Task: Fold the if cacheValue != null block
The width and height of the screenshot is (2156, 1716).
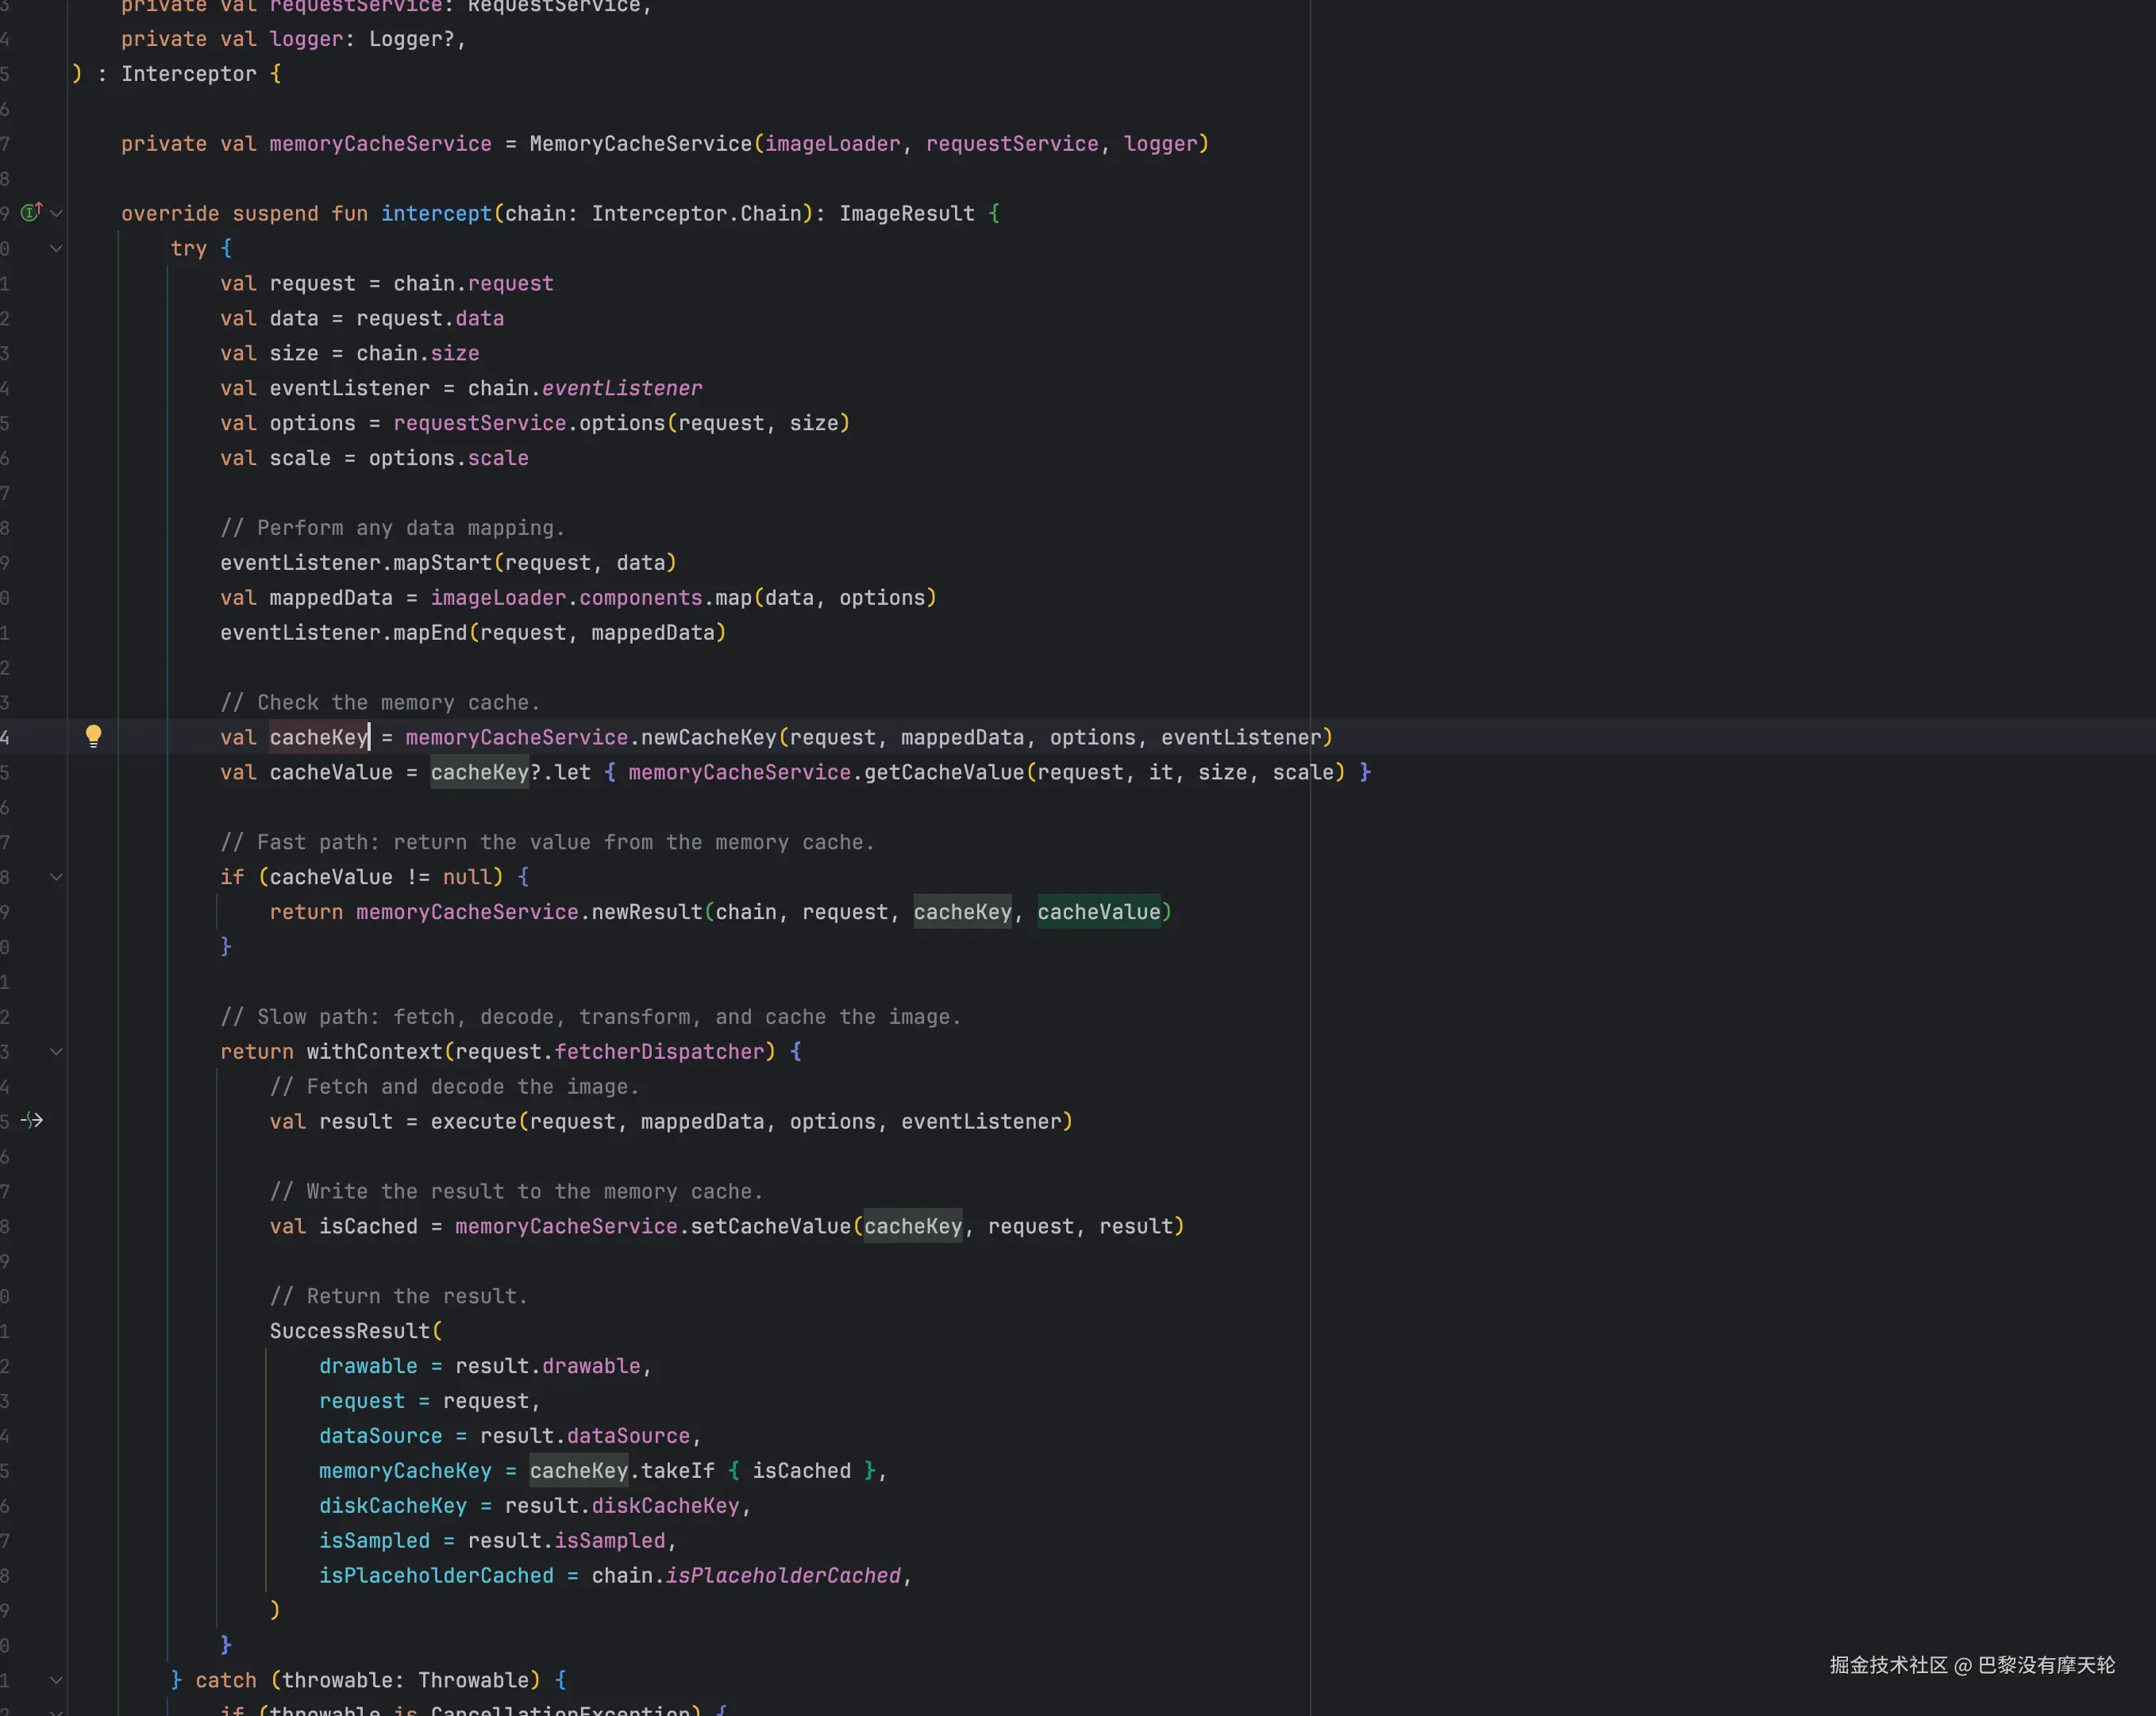Action: (x=57, y=877)
